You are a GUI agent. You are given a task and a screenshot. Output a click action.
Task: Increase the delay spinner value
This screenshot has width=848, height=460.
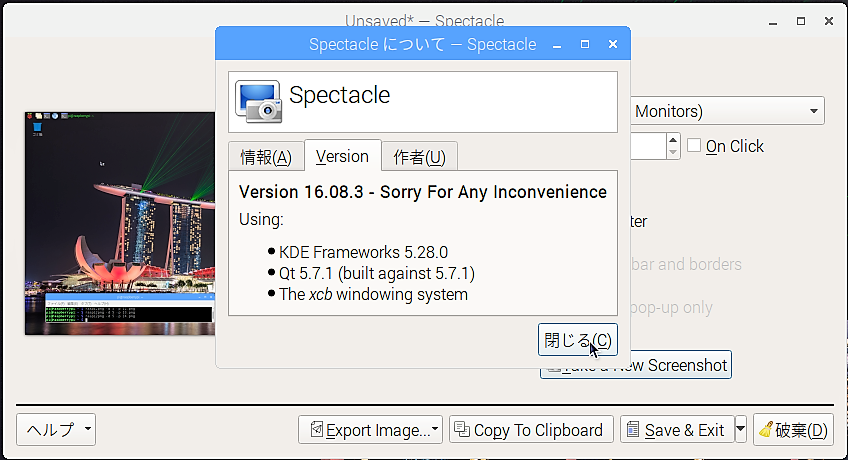[x=673, y=140]
